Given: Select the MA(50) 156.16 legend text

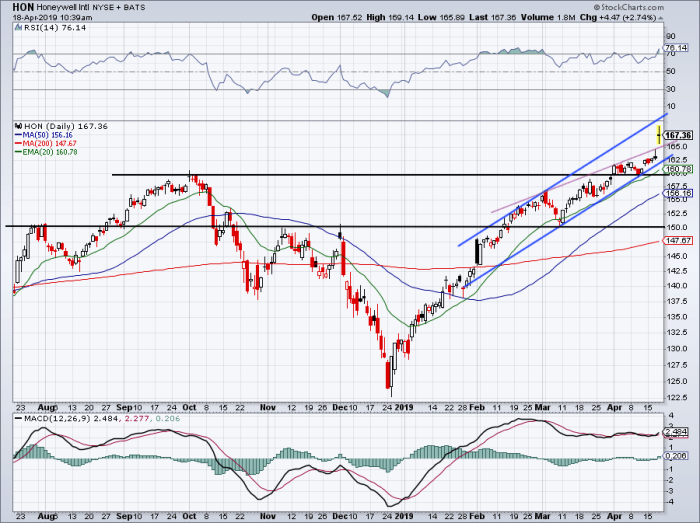Looking at the screenshot, I should (47, 135).
